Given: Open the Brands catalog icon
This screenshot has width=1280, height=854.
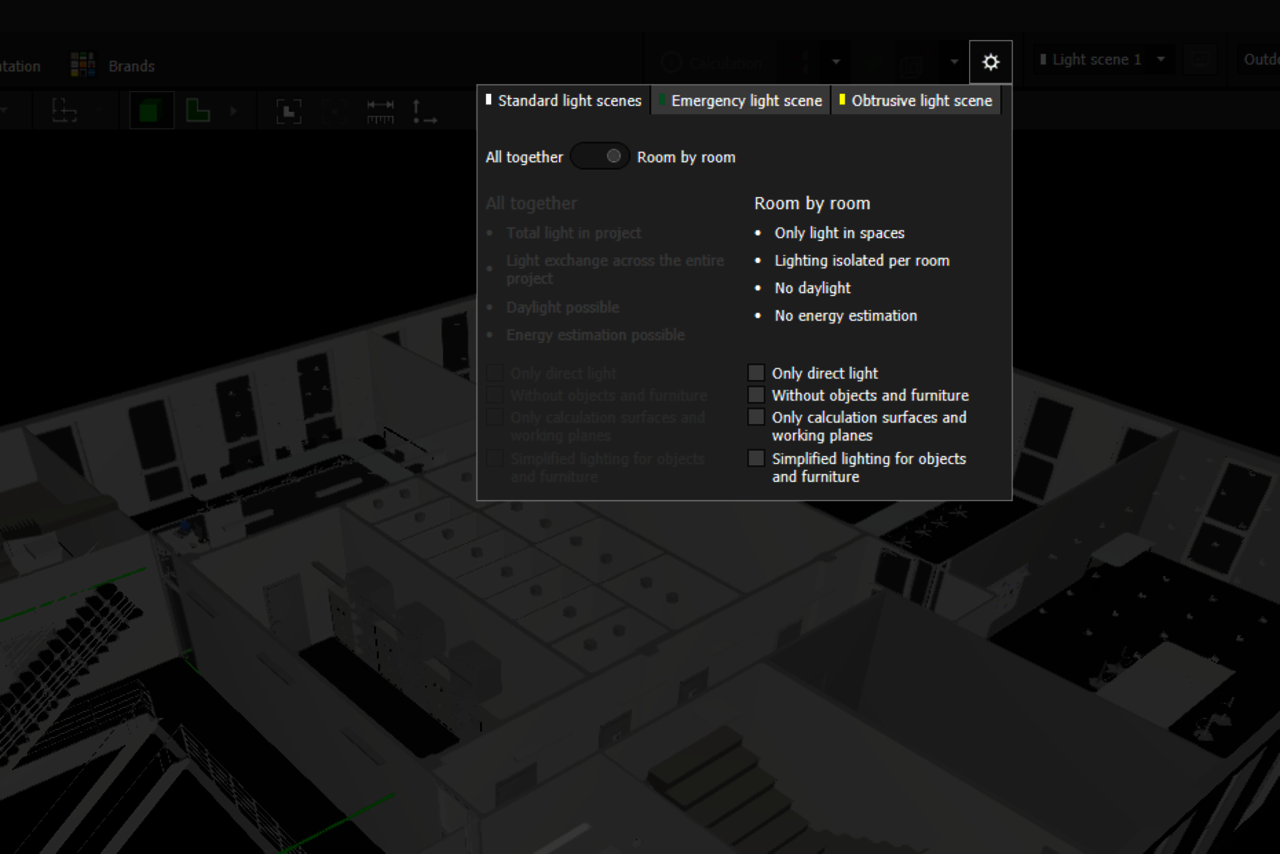Looking at the screenshot, I should [x=83, y=66].
